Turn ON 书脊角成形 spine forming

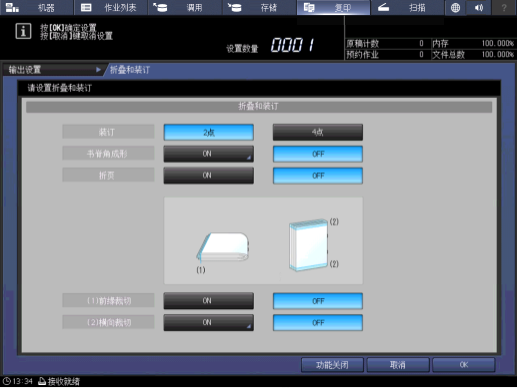[209, 154]
